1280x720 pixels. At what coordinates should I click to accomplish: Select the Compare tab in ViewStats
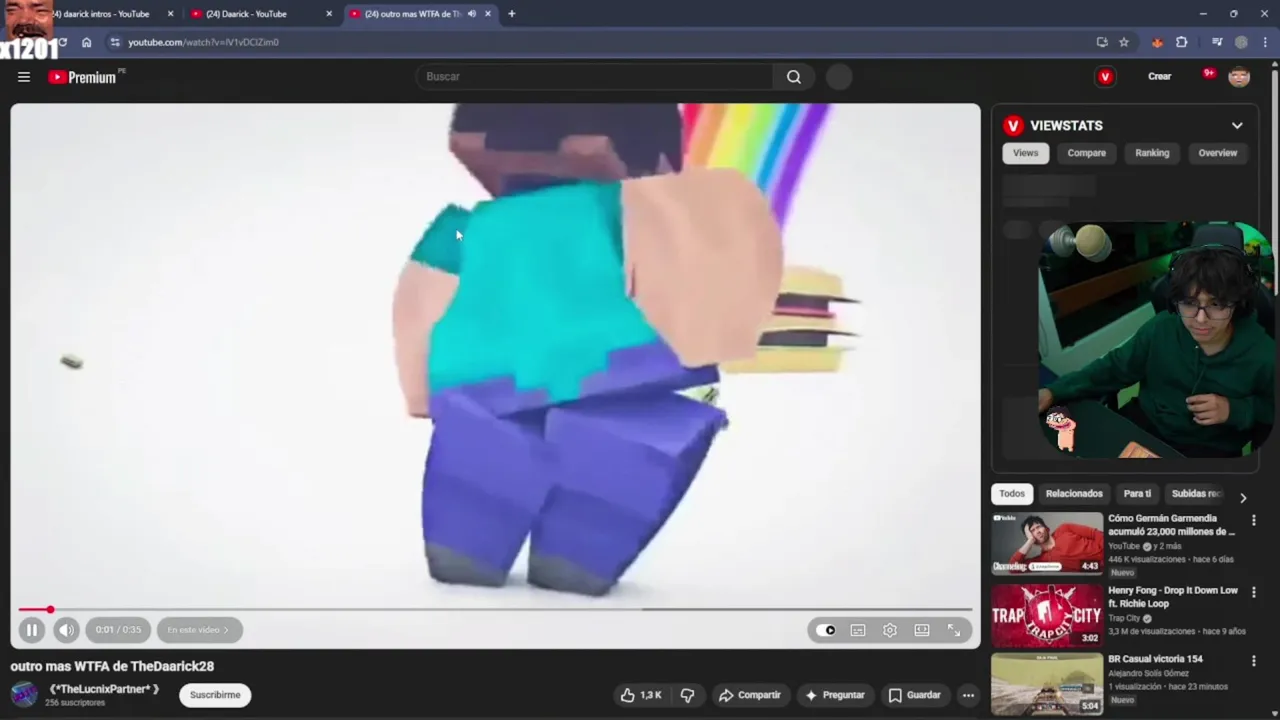click(1086, 153)
